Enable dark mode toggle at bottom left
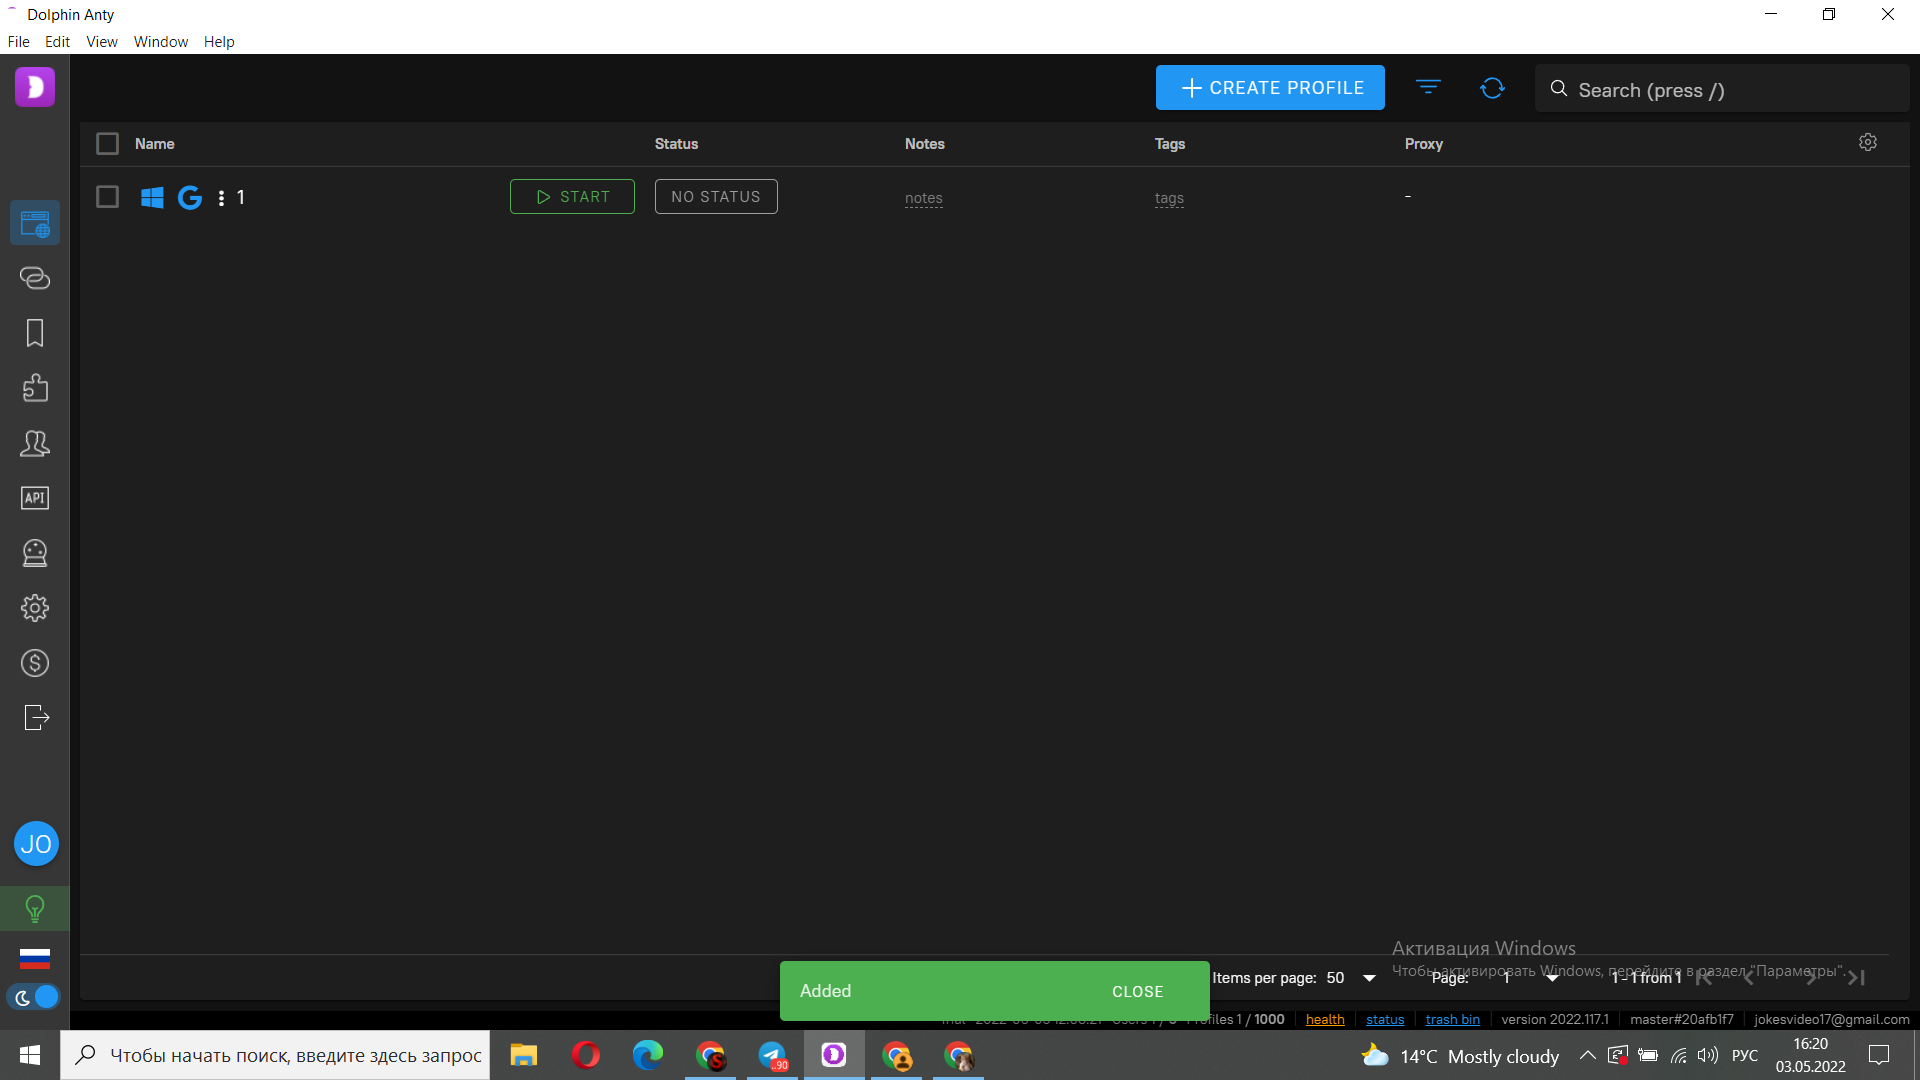 pyautogui.click(x=36, y=998)
